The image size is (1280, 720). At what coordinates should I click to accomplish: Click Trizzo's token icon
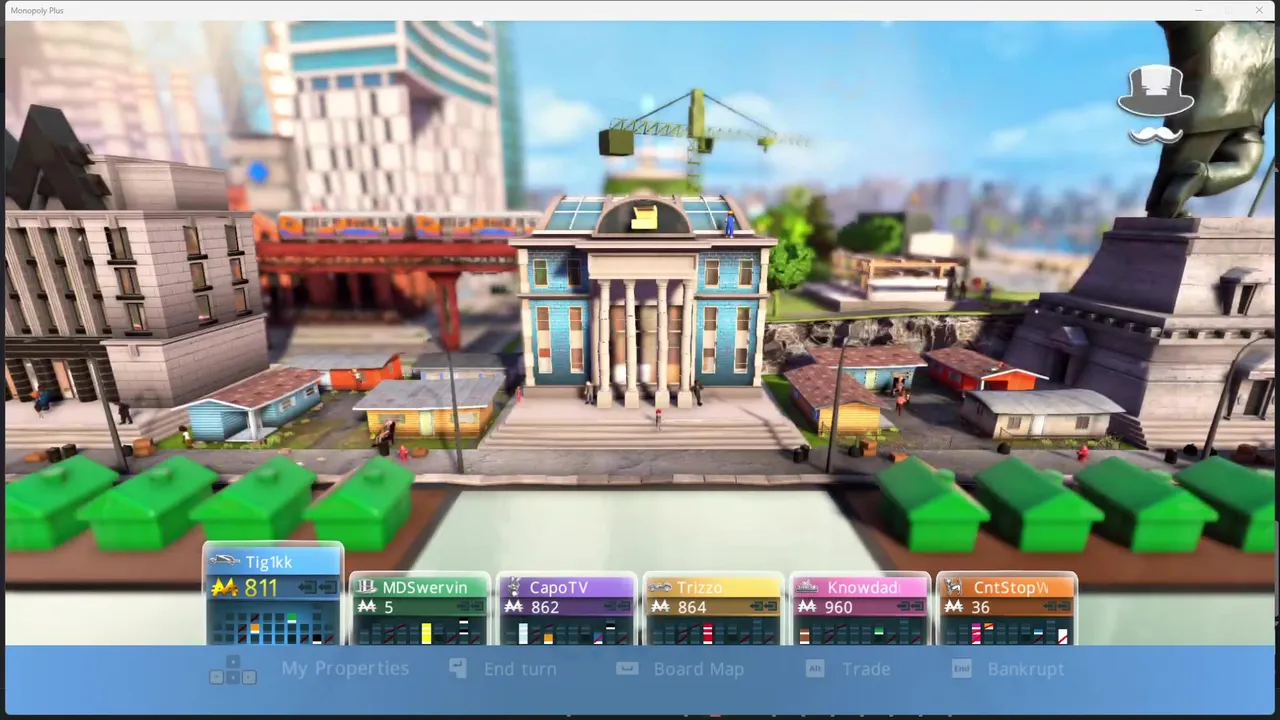(661, 587)
